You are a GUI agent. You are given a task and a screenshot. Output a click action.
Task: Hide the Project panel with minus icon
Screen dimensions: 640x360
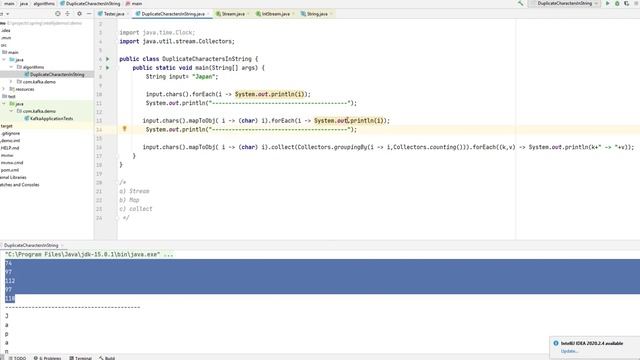click(89, 13)
